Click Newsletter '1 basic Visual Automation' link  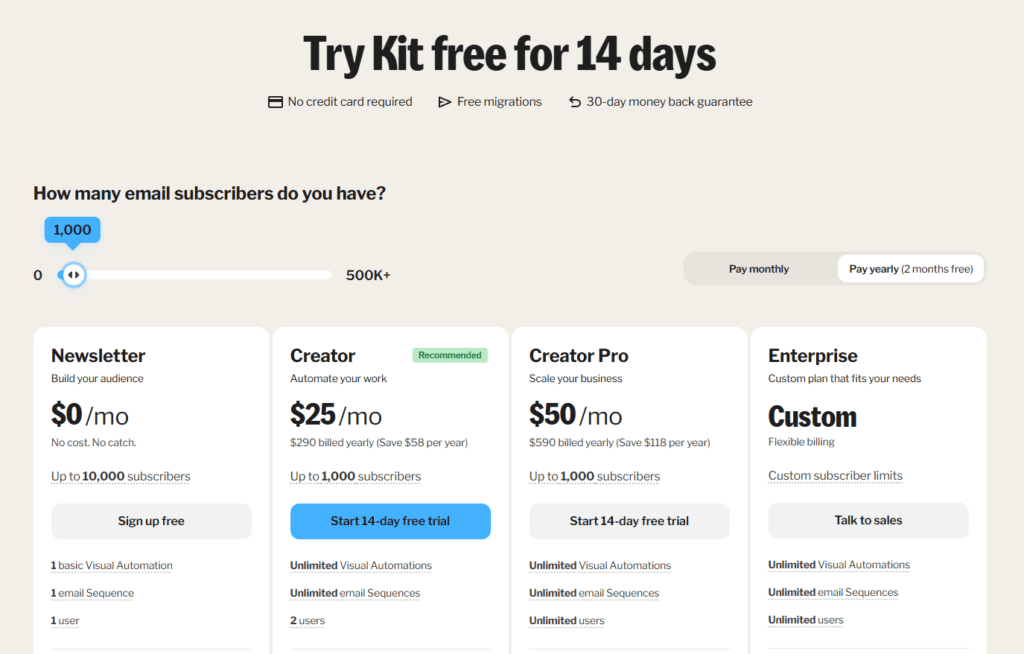click(x=112, y=566)
